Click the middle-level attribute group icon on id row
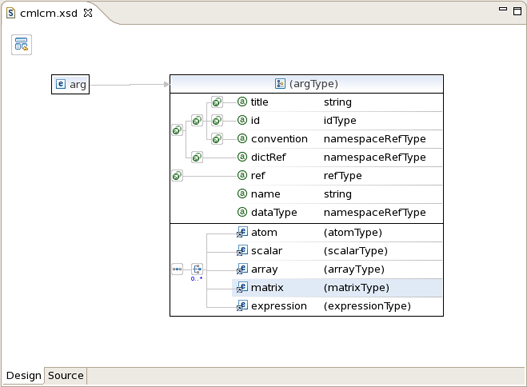527x387 pixels. [197, 120]
